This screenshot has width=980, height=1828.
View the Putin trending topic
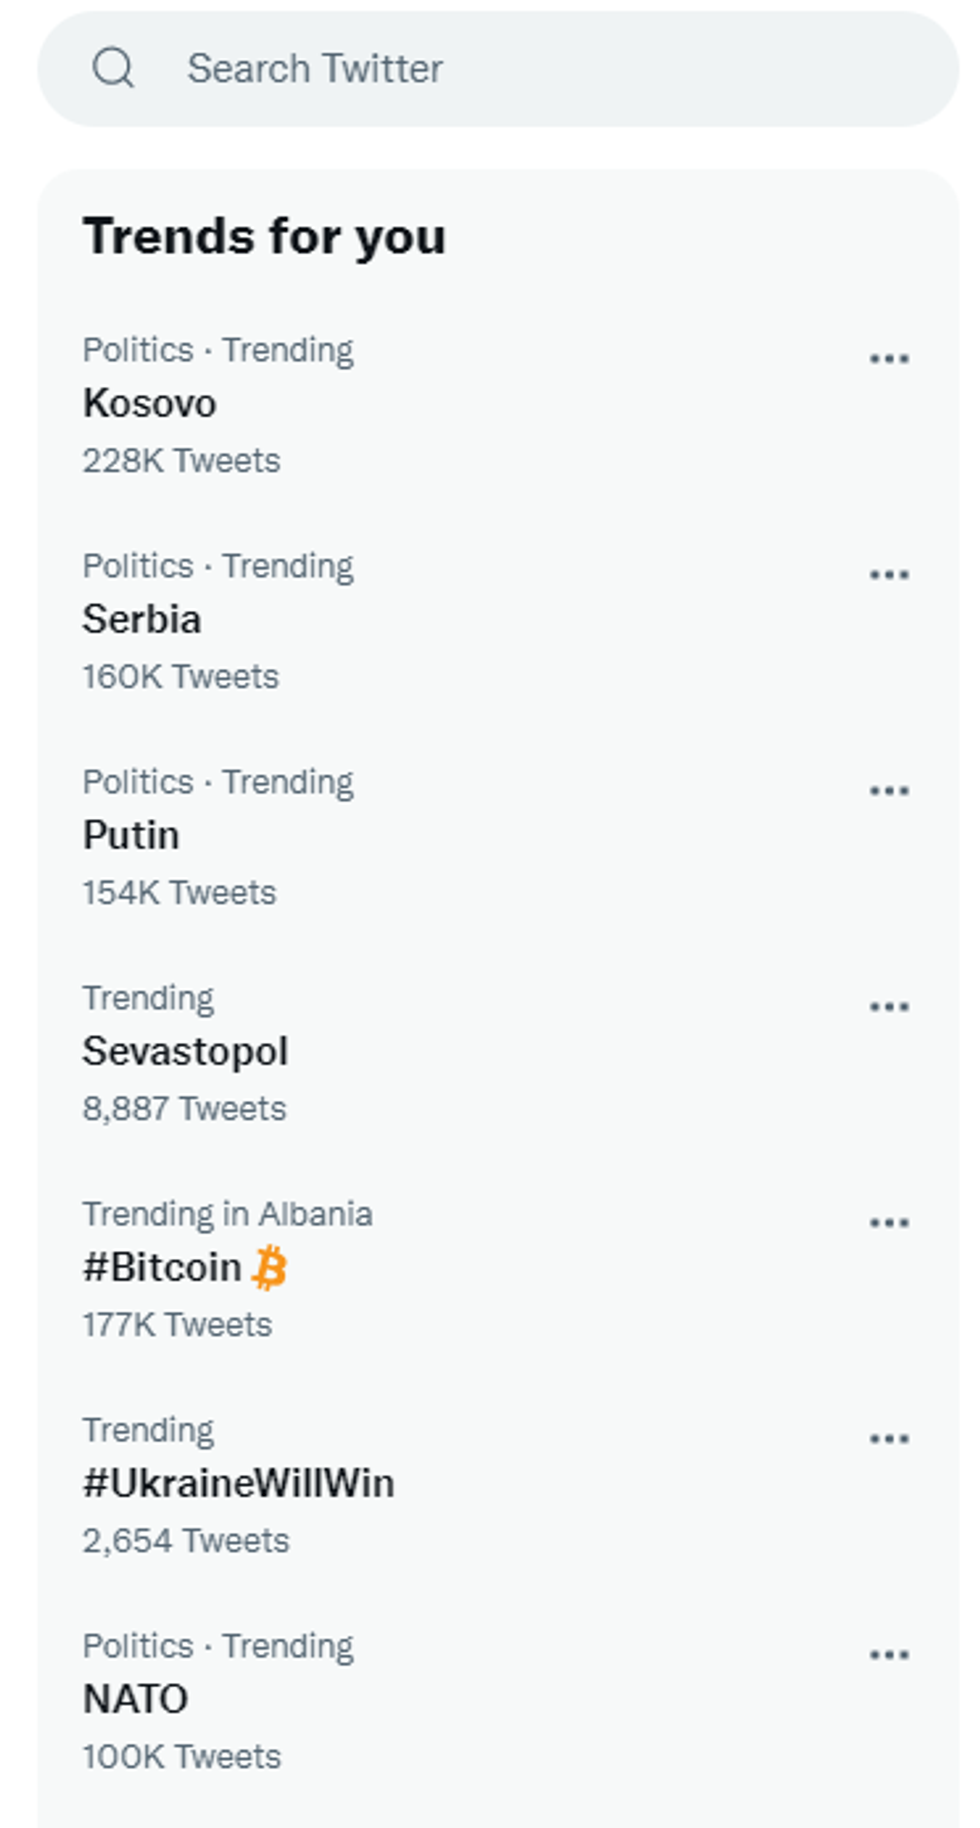point(131,836)
